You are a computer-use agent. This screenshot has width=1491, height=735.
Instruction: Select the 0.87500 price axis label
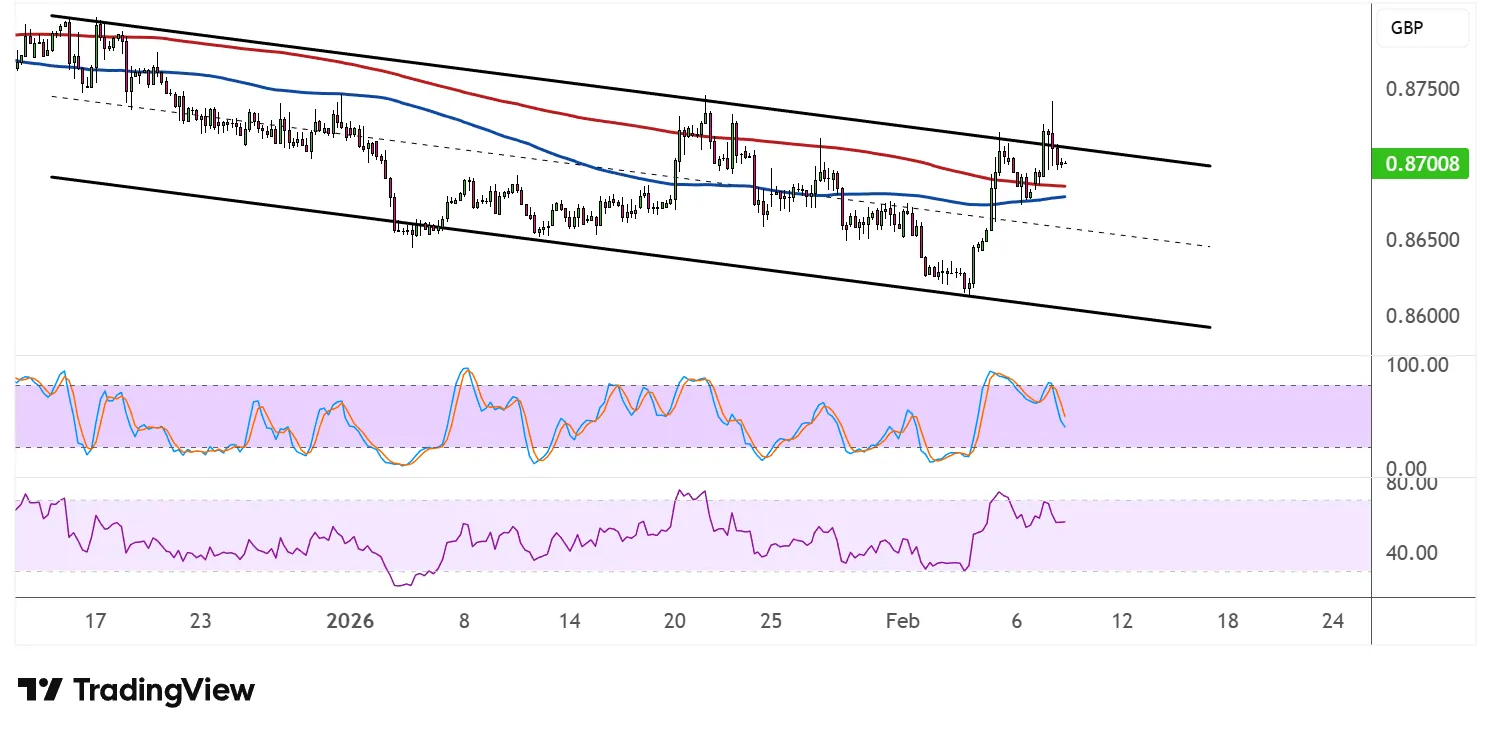pyautogui.click(x=1421, y=89)
